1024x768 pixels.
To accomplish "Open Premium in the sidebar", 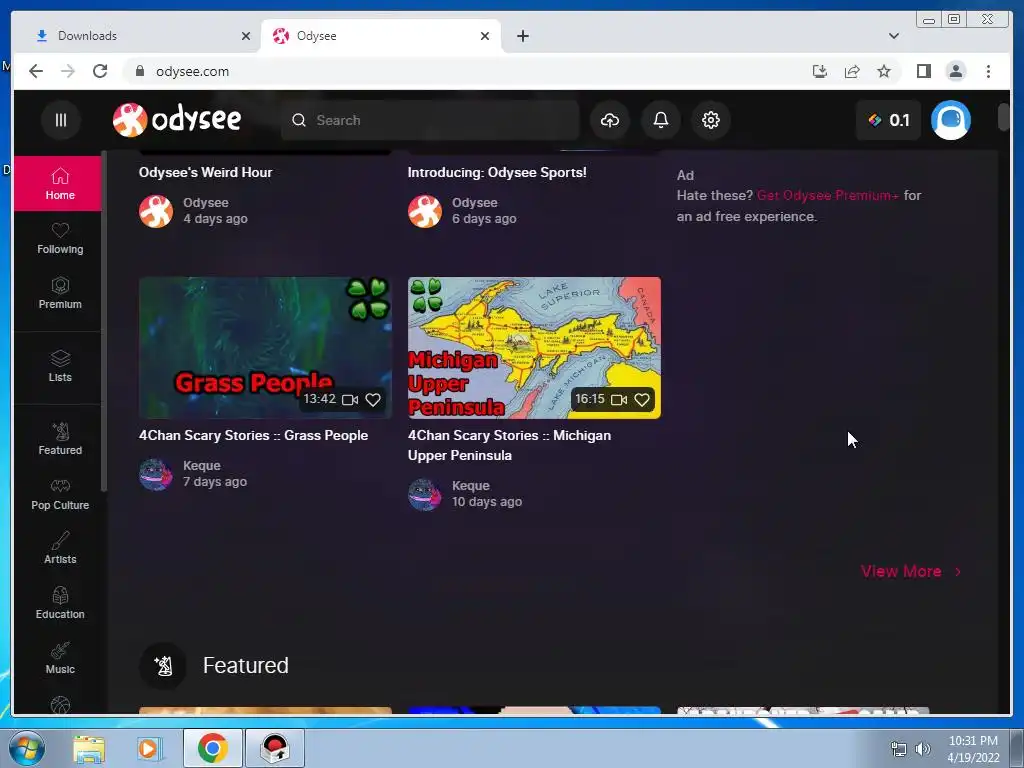I will pos(59,293).
